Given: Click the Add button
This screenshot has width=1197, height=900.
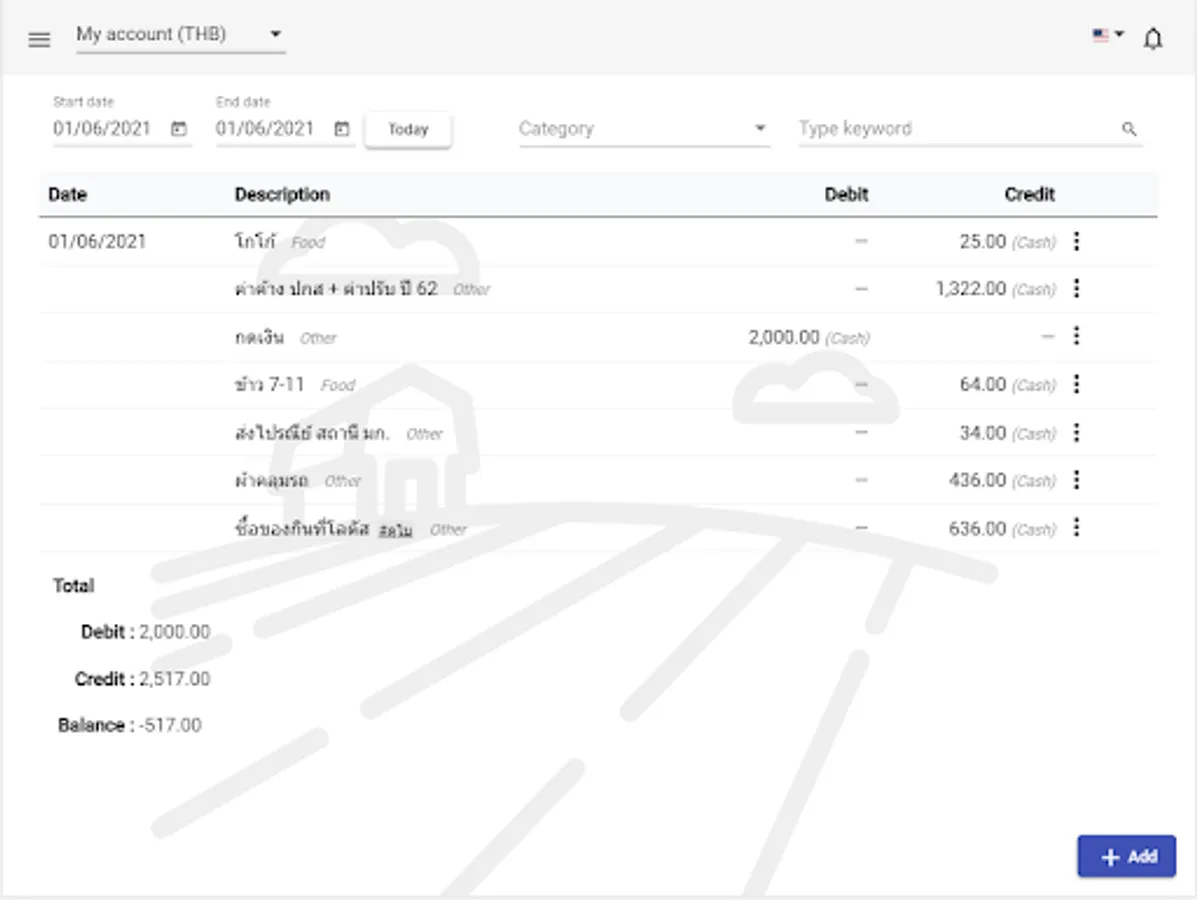Looking at the screenshot, I should [x=1127, y=856].
